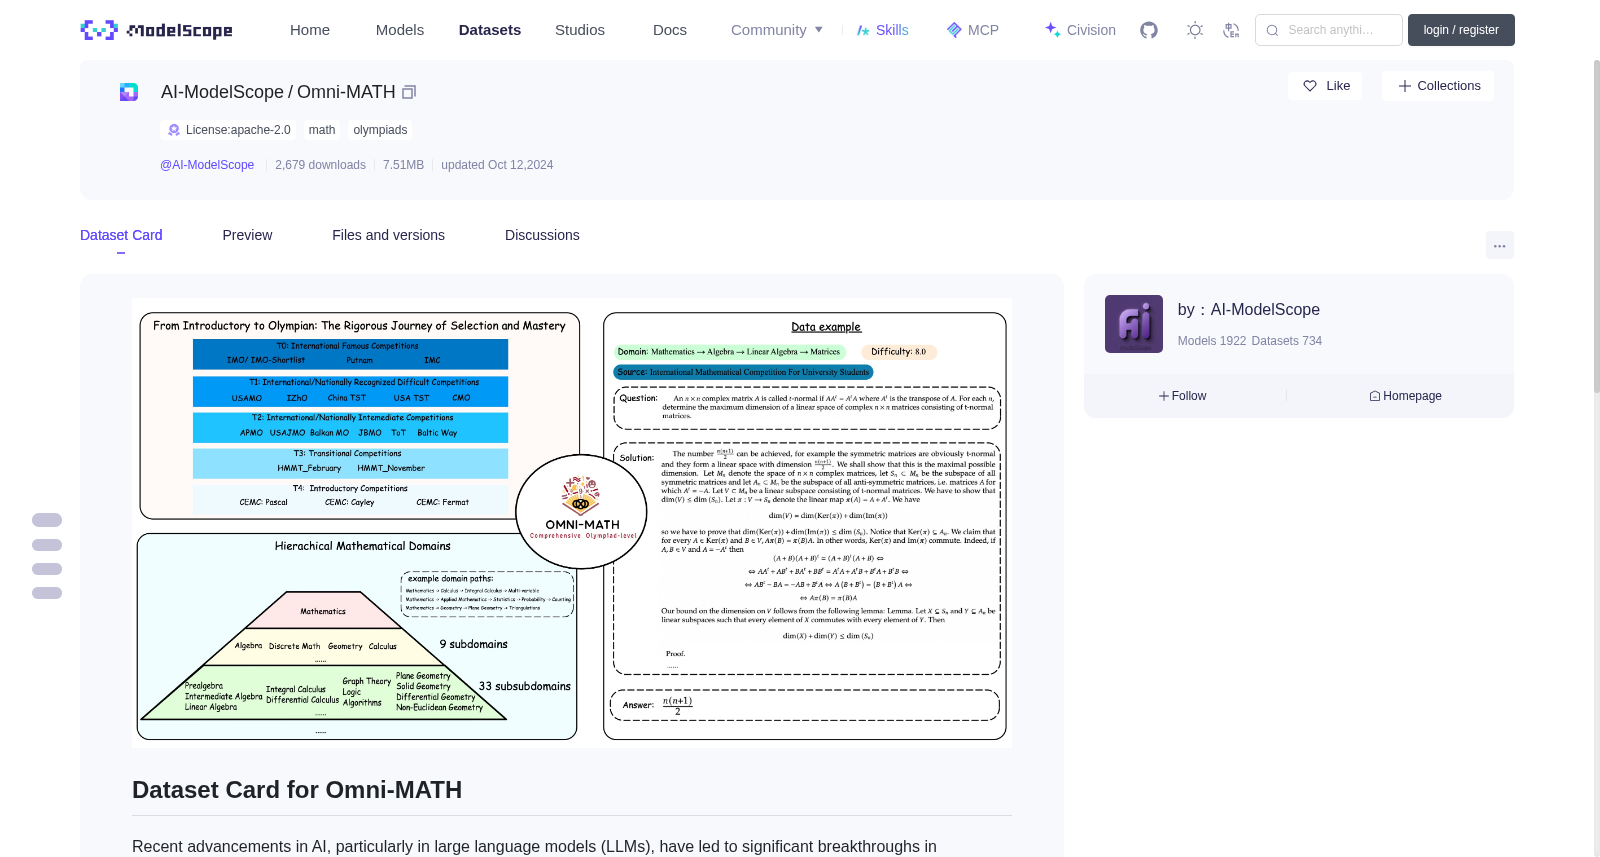
Task: Click the '2,679 downloads' text
Action: click(x=320, y=165)
